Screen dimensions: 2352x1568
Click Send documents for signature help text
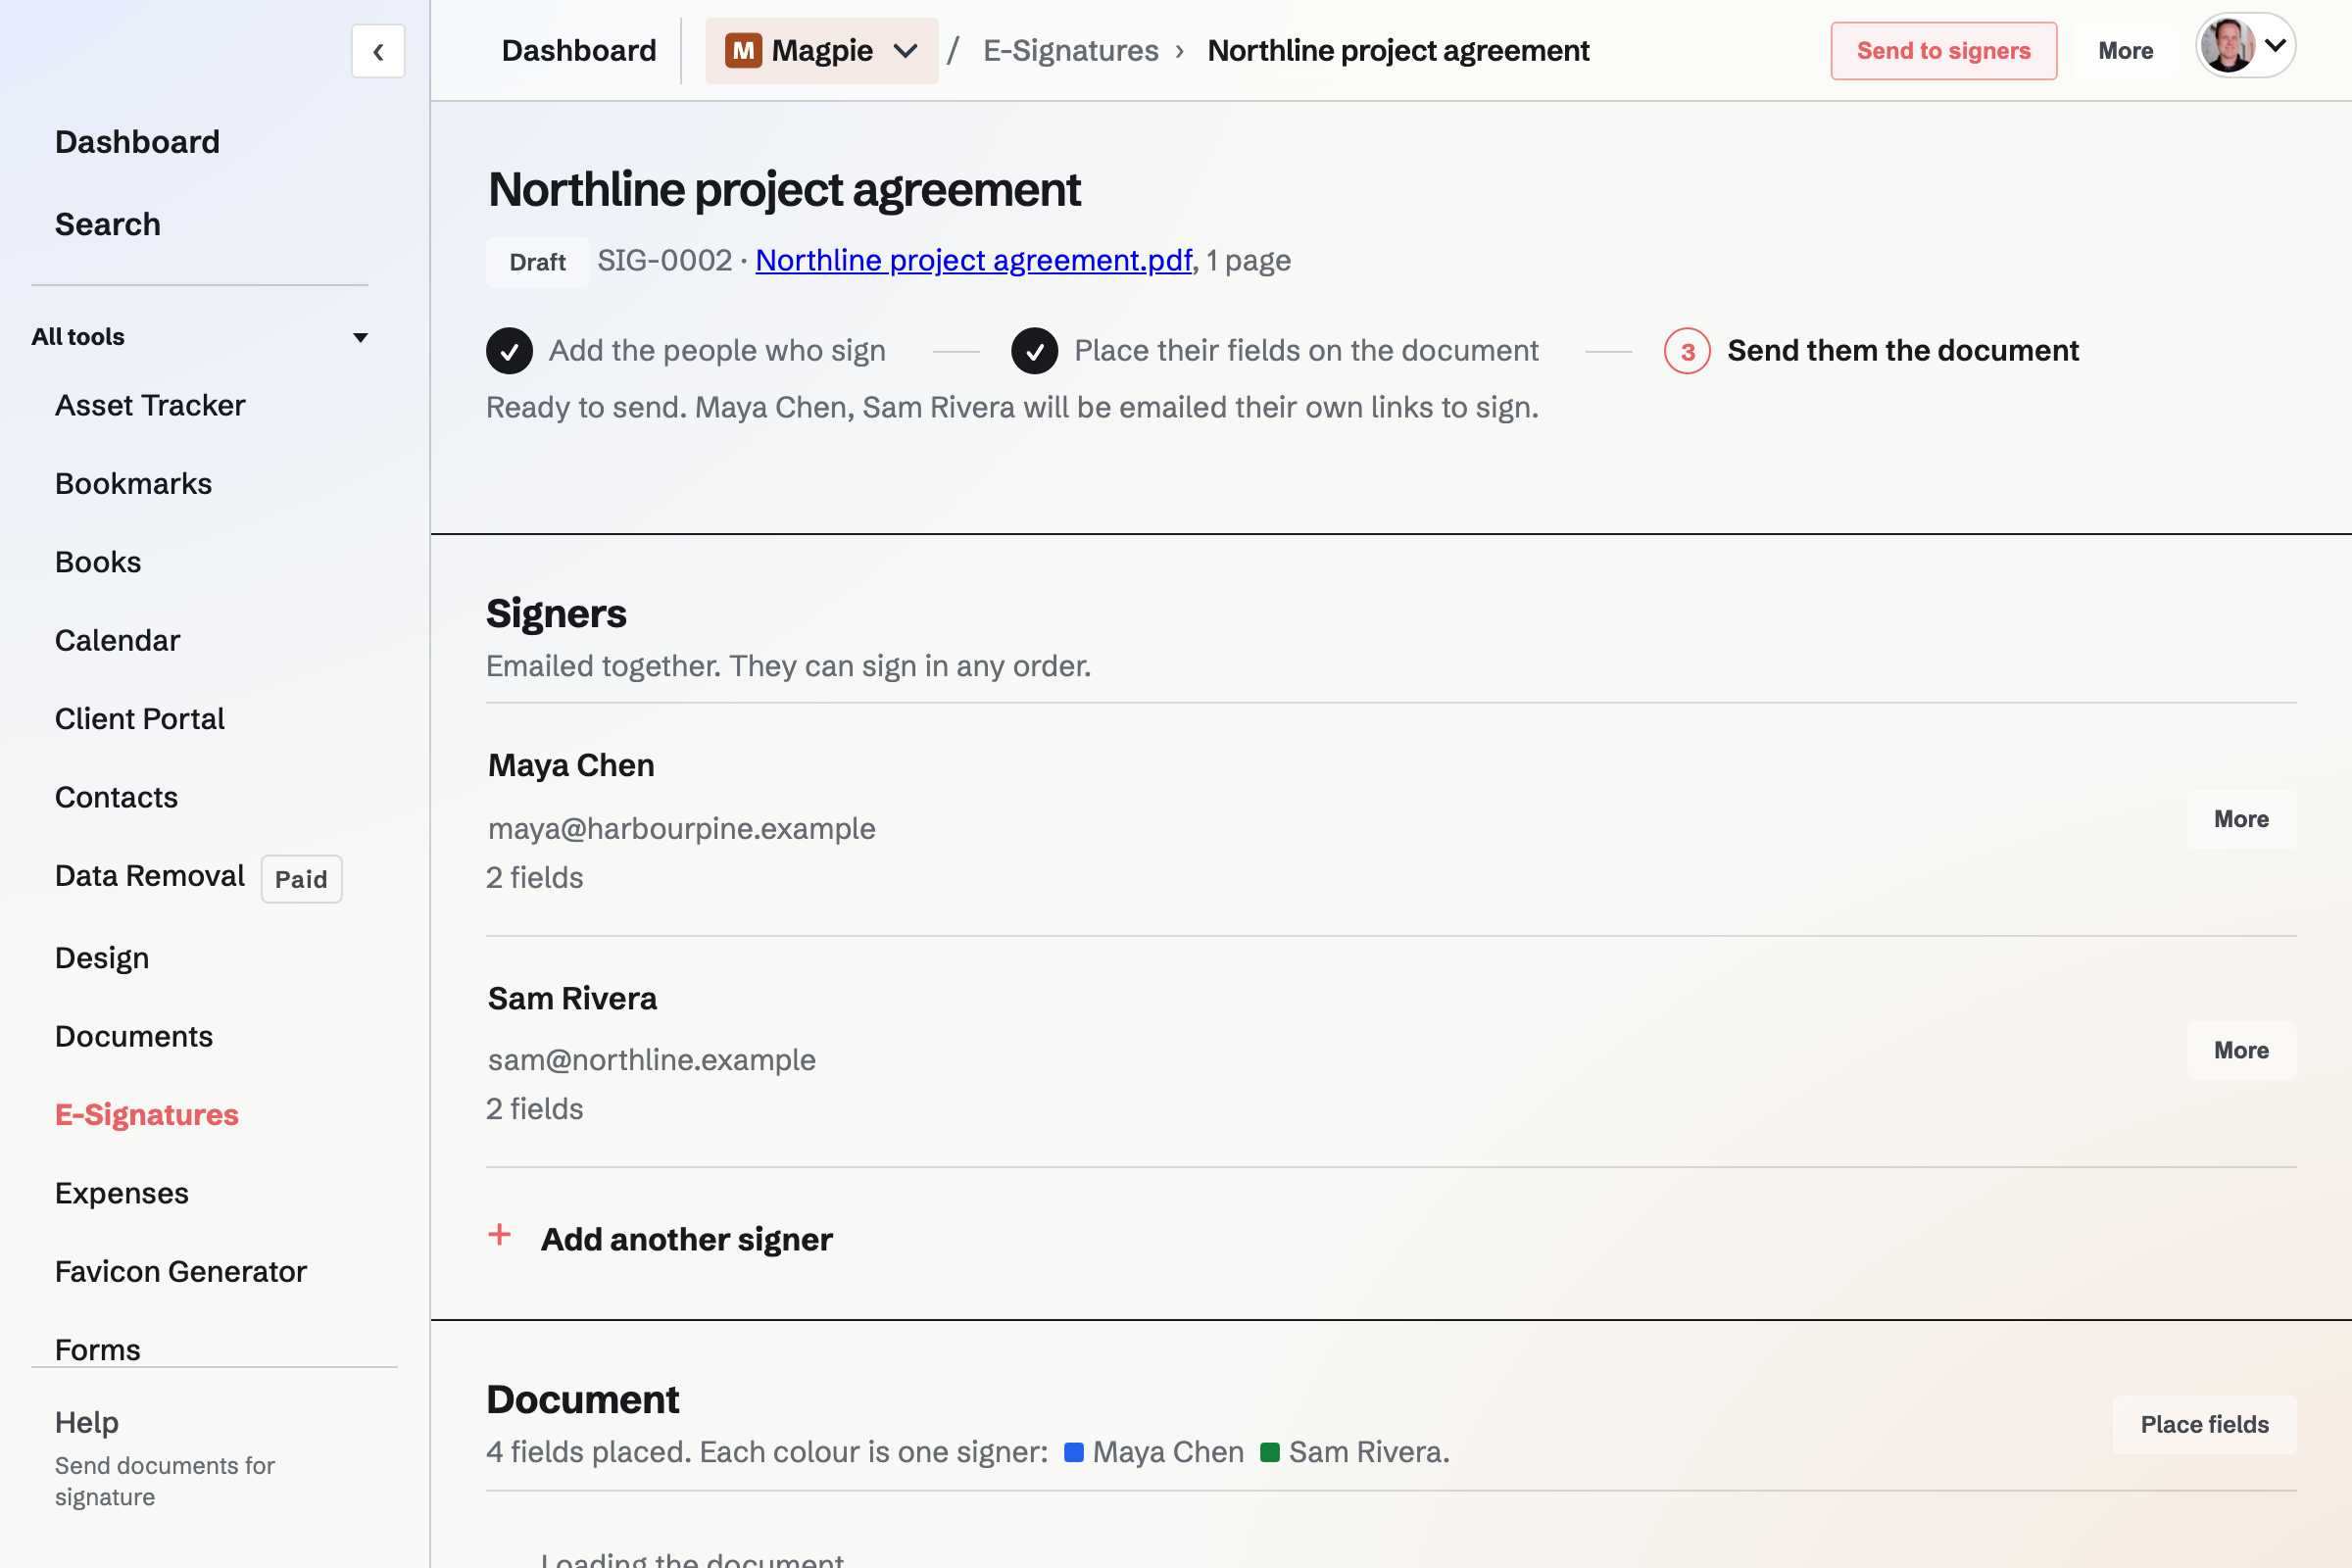[x=164, y=1481]
